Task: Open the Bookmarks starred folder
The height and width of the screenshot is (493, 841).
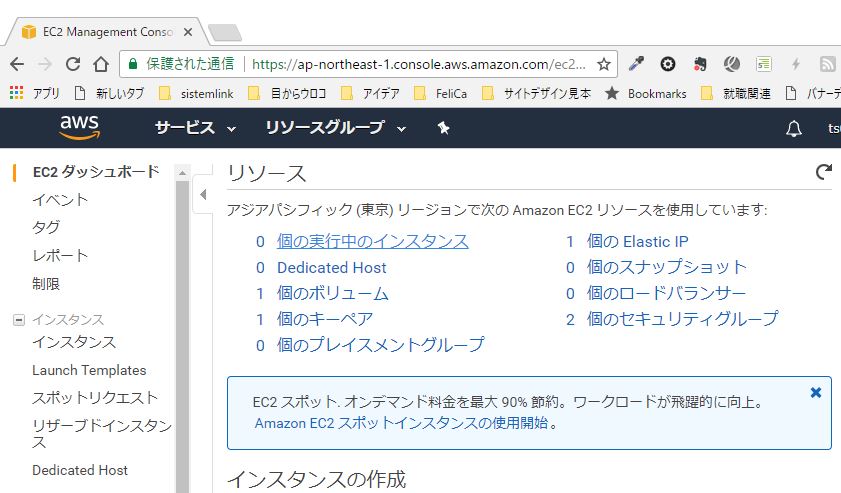Action: [646, 93]
